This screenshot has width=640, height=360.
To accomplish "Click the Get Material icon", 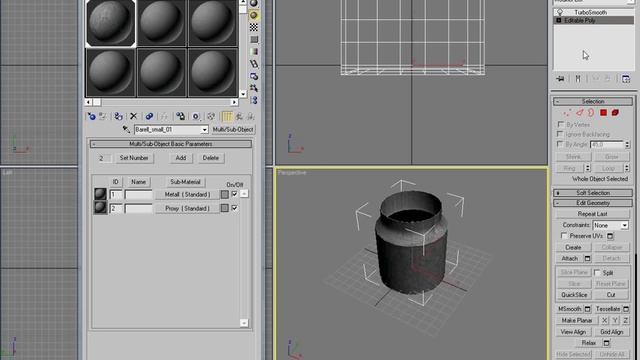I will pos(91,116).
